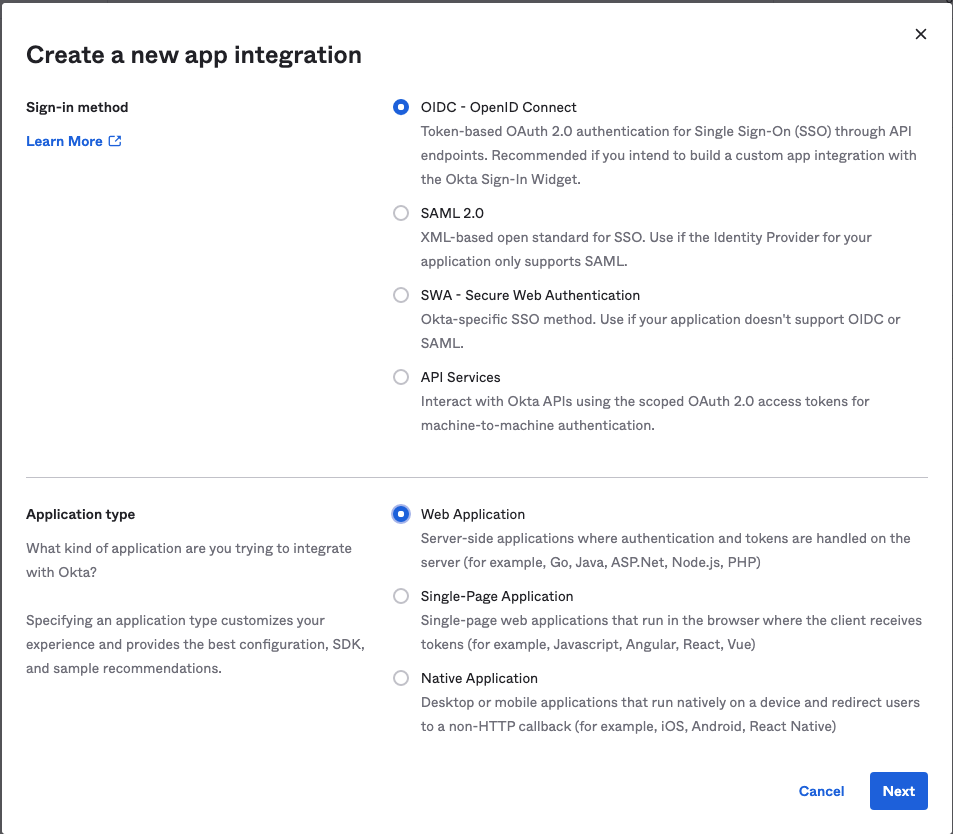Click the external-link icon beside Learn More
953x834 pixels.
(114, 140)
